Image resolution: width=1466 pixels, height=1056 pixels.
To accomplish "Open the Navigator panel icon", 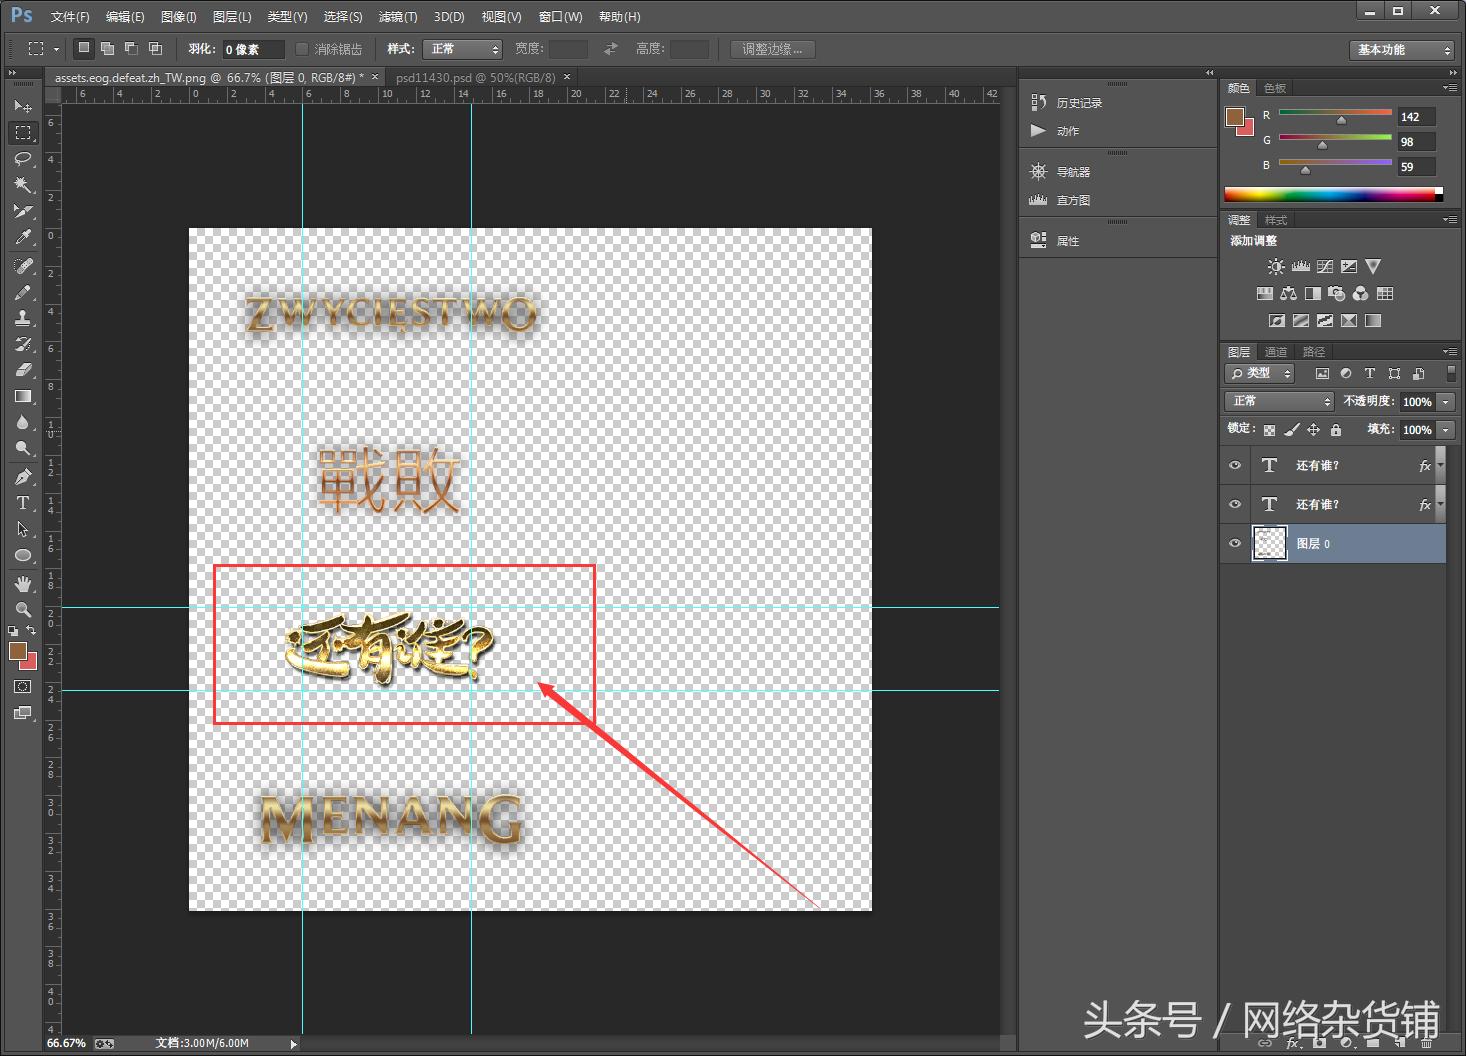I will click(1039, 172).
